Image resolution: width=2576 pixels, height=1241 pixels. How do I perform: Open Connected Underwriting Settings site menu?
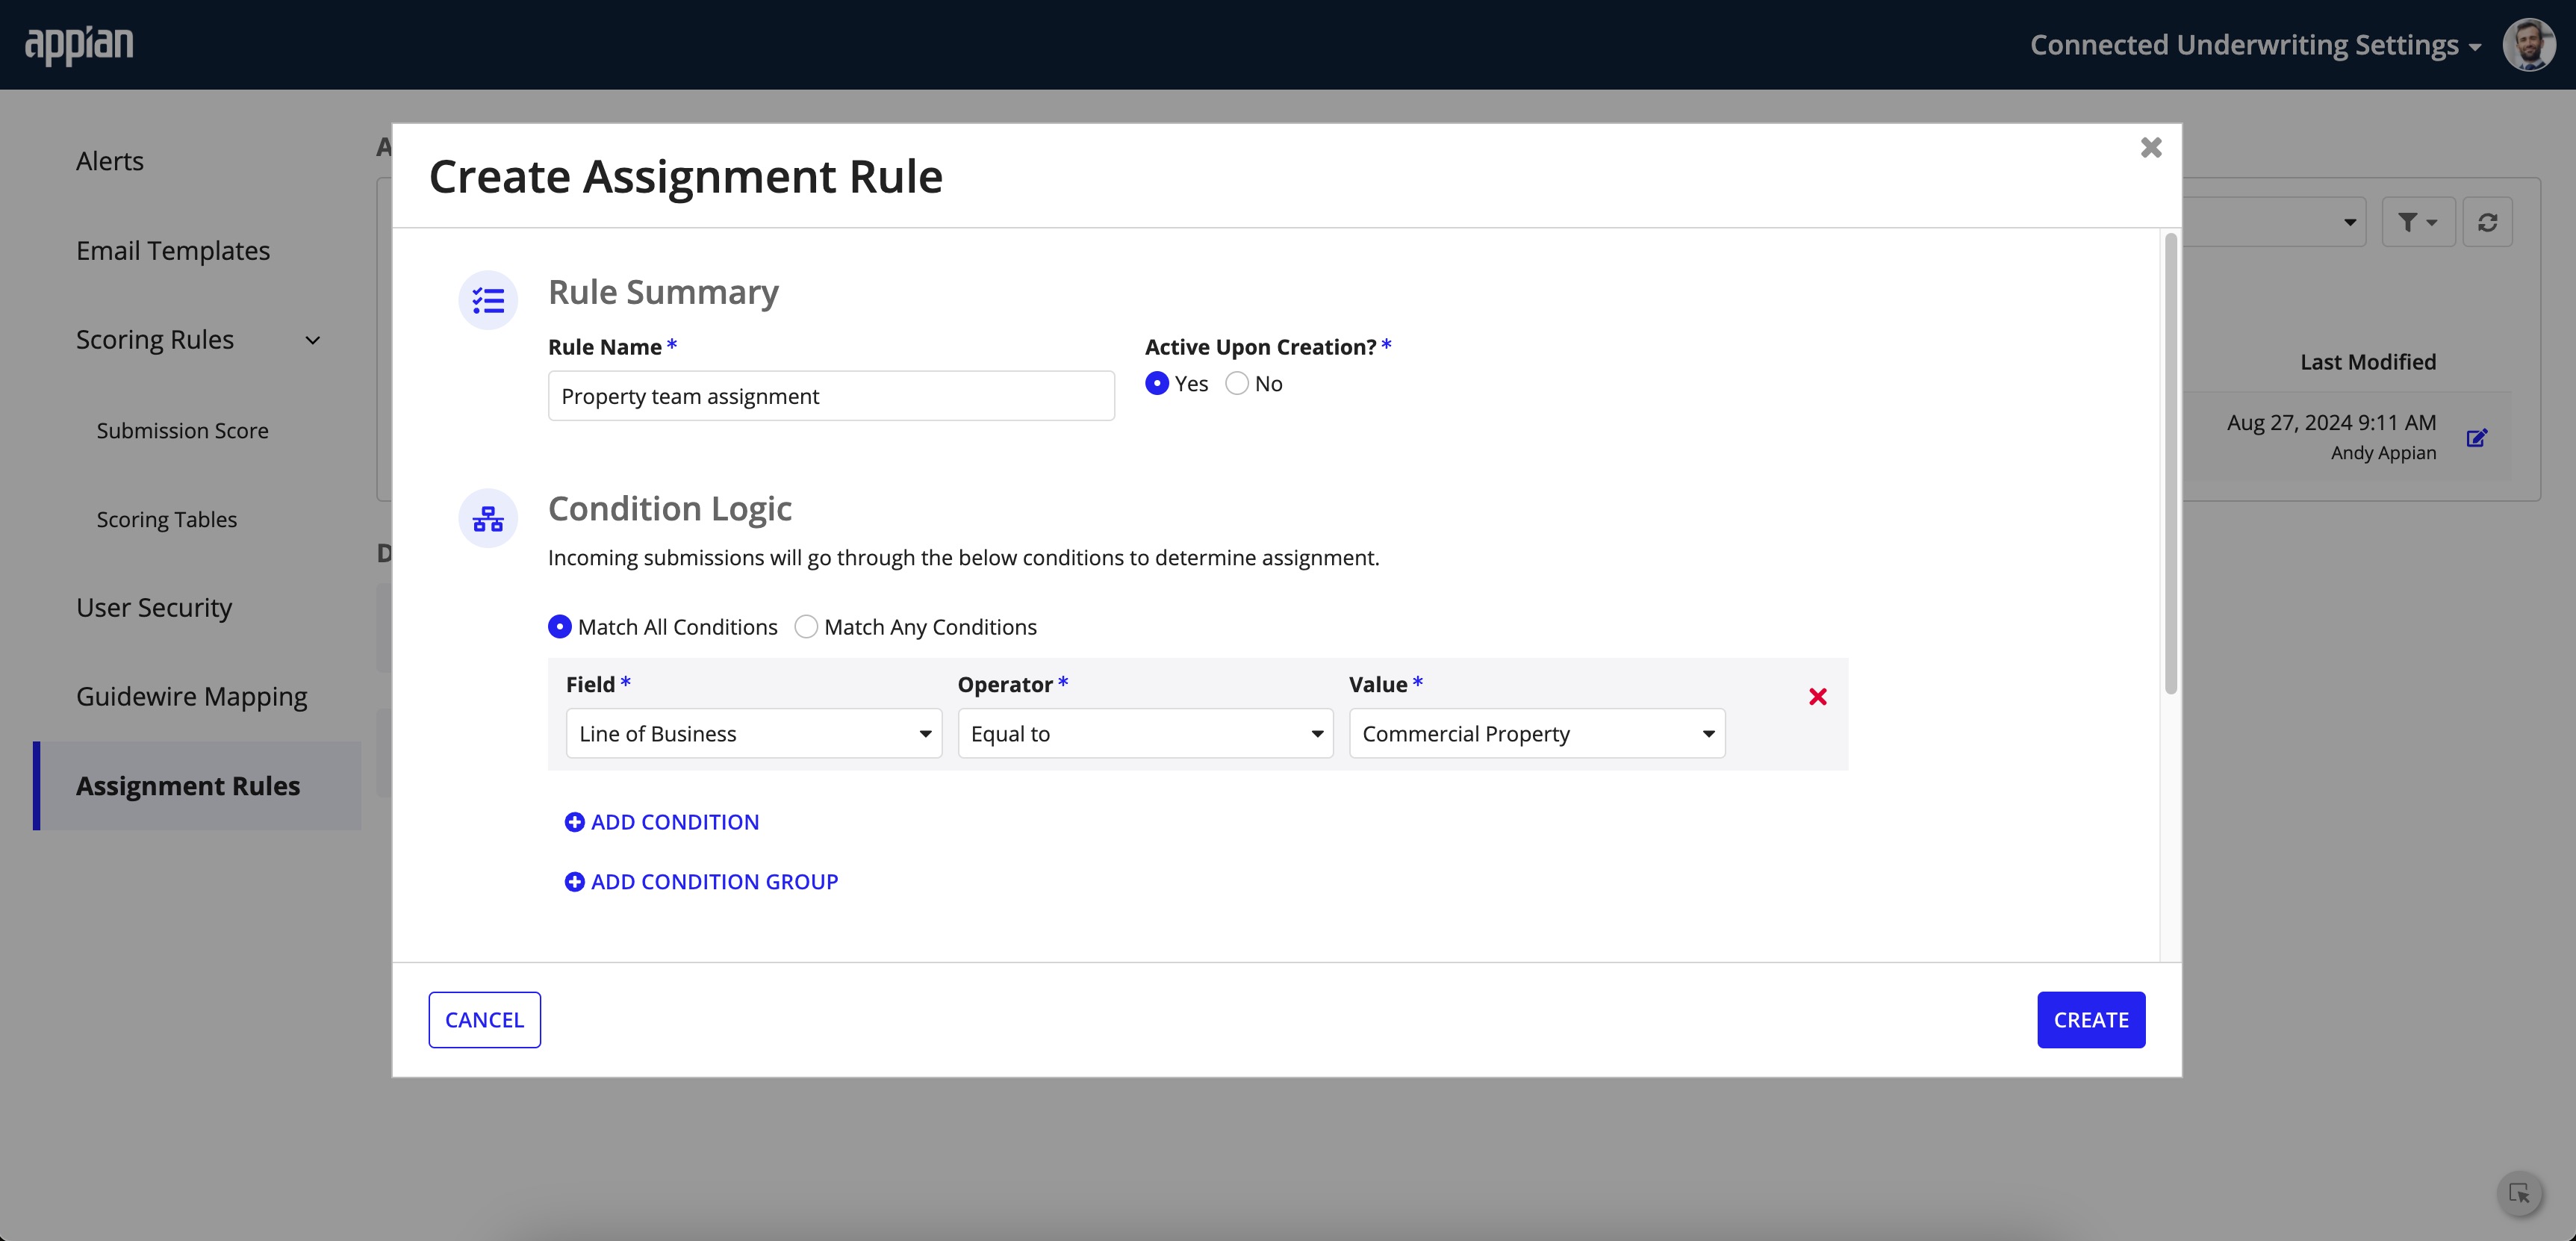coord(2255,45)
